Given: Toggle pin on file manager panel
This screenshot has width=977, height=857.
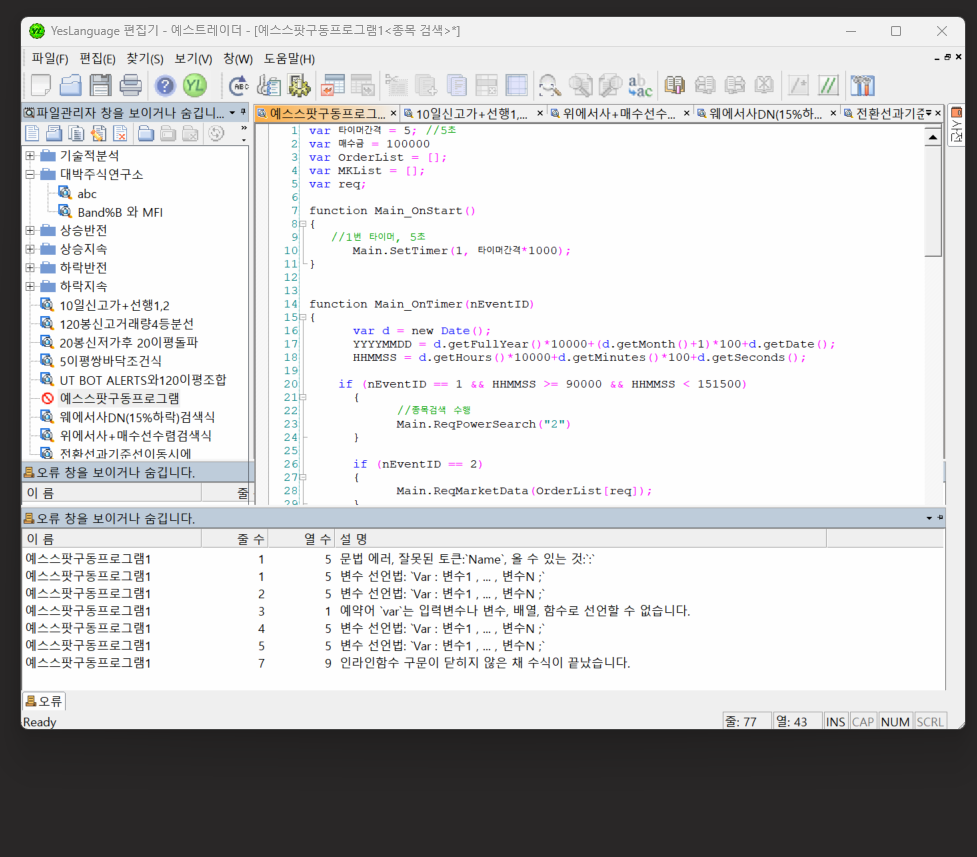Looking at the screenshot, I should coord(244,113).
